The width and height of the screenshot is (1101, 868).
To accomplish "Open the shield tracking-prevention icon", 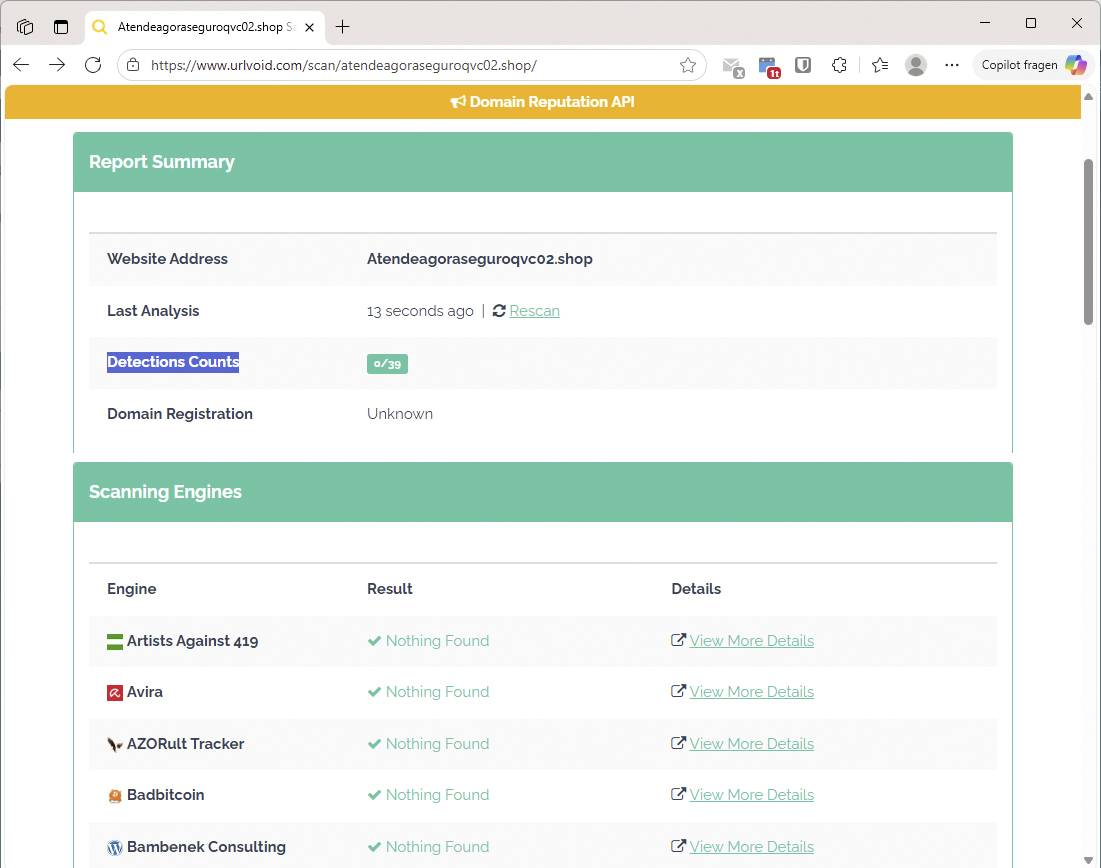I will pyautogui.click(x=802, y=64).
